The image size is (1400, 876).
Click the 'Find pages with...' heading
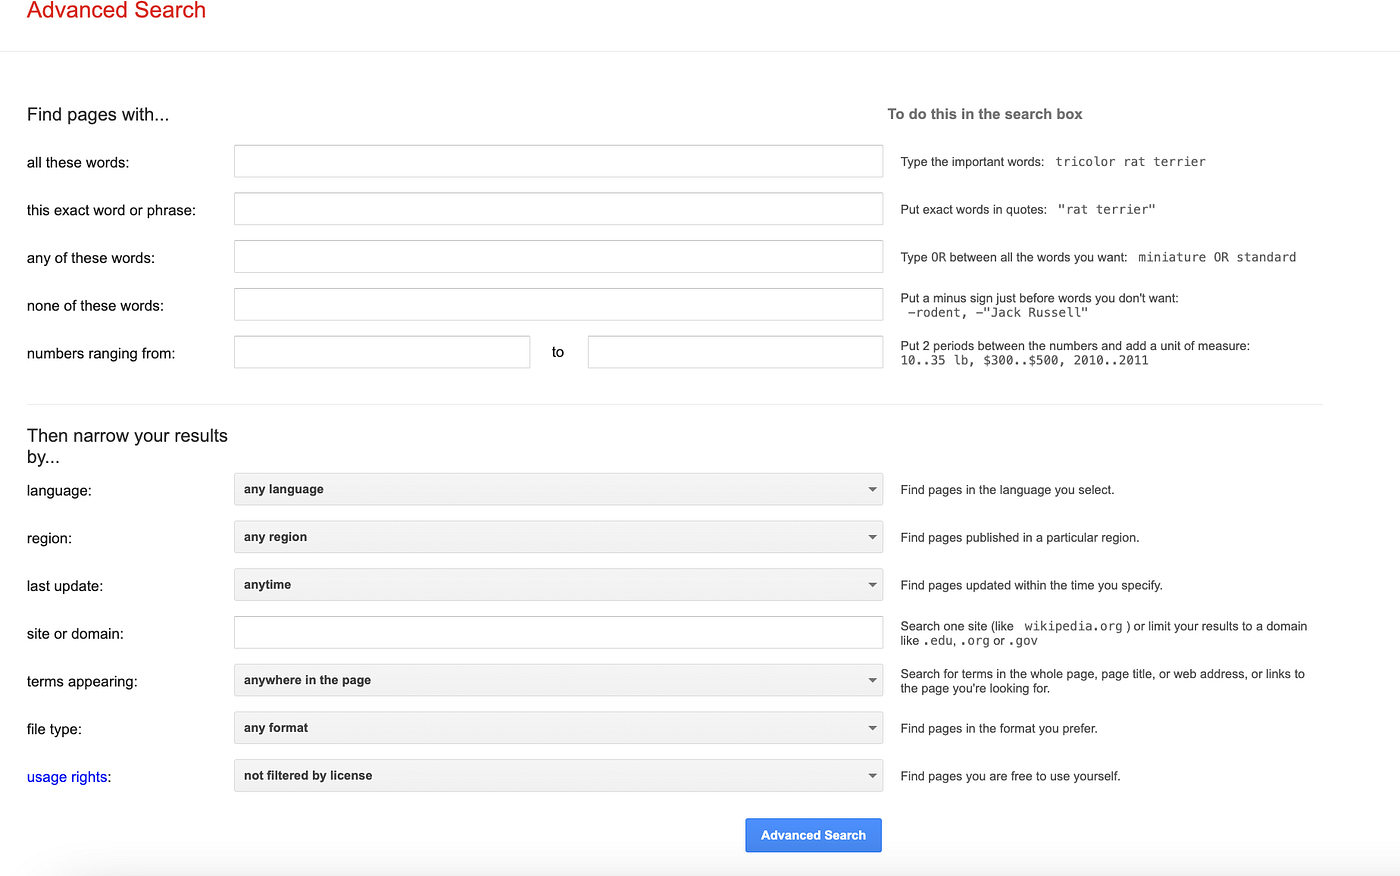point(98,115)
